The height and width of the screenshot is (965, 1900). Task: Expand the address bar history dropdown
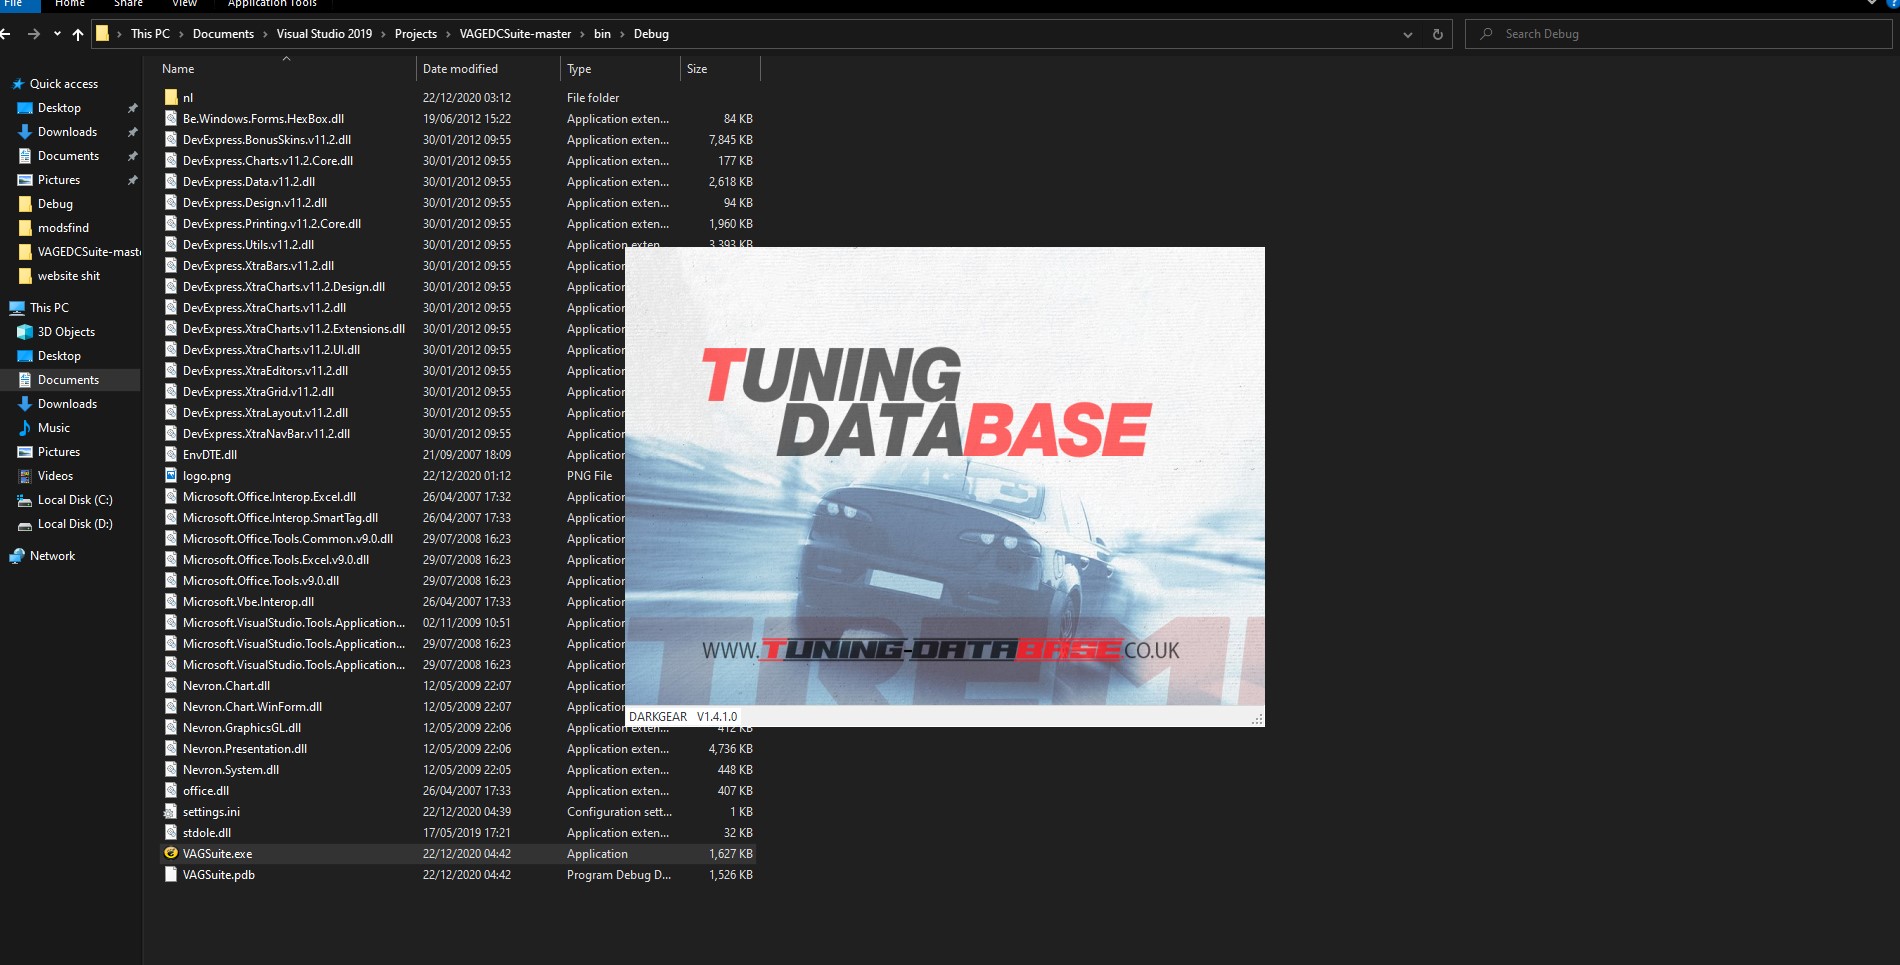click(1408, 34)
